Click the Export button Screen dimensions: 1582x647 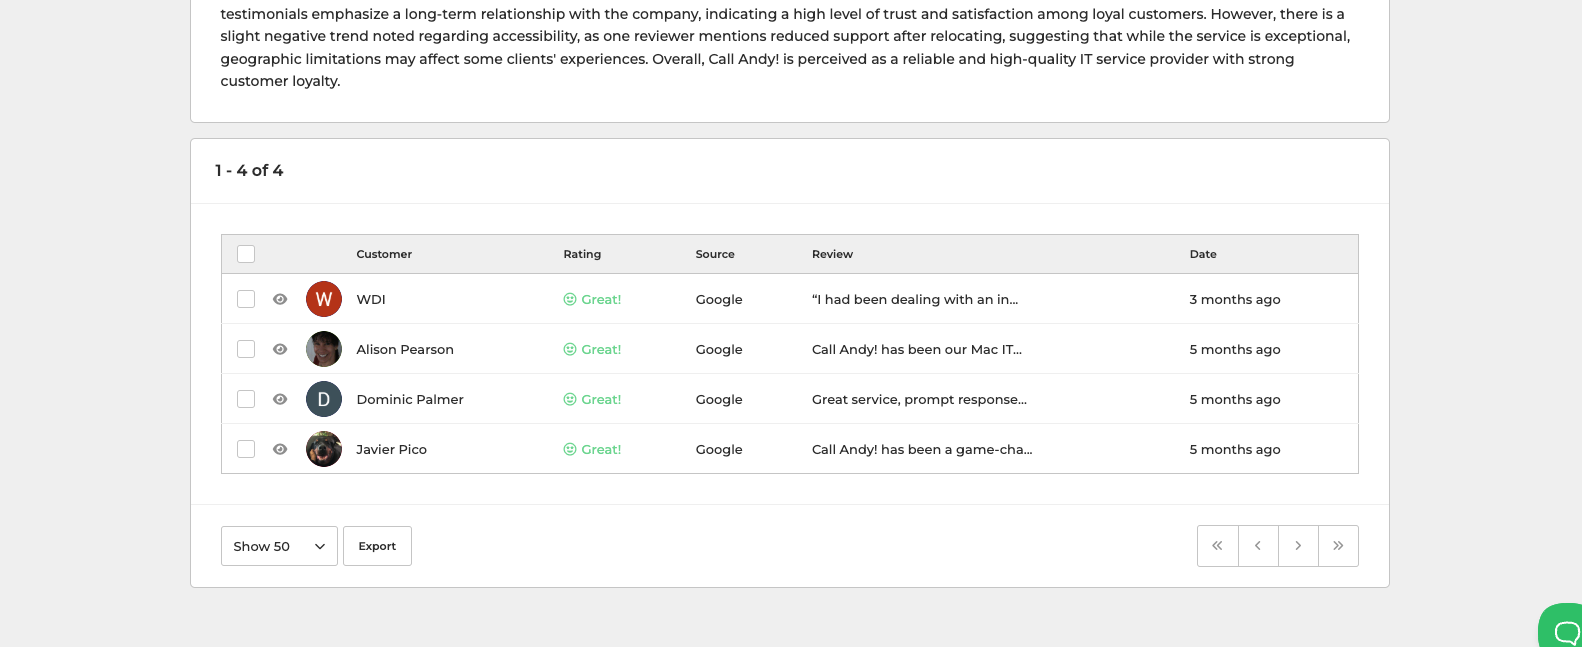[377, 546]
